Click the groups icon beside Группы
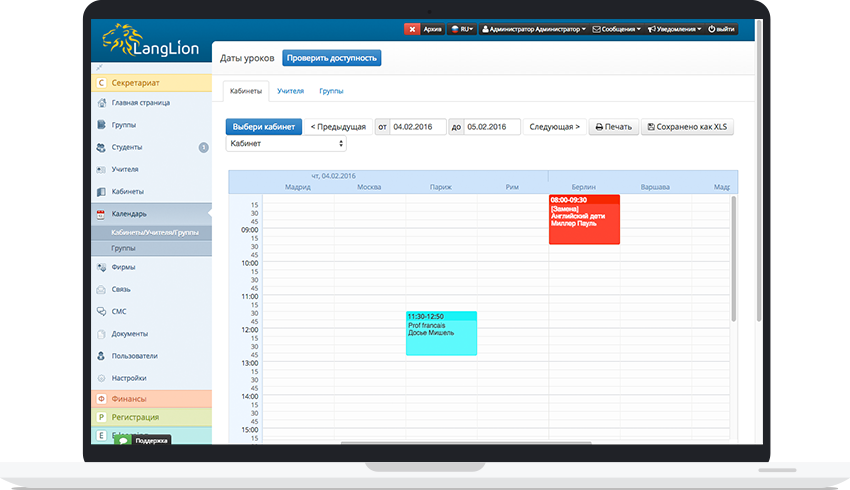 (x=101, y=125)
